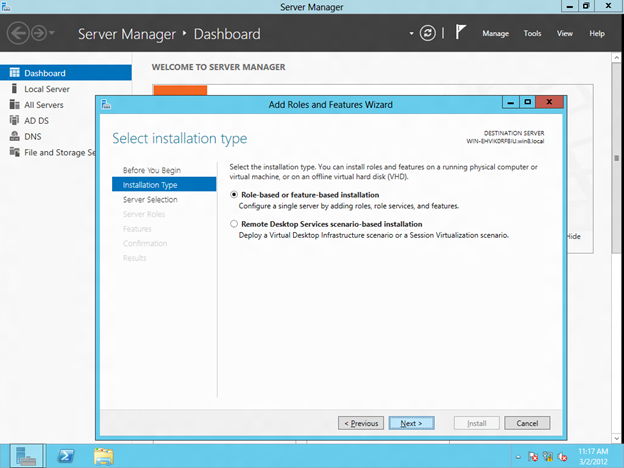624x468 pixels.
Task: Select Local Server in sidebar
Action: coord(46,89)
